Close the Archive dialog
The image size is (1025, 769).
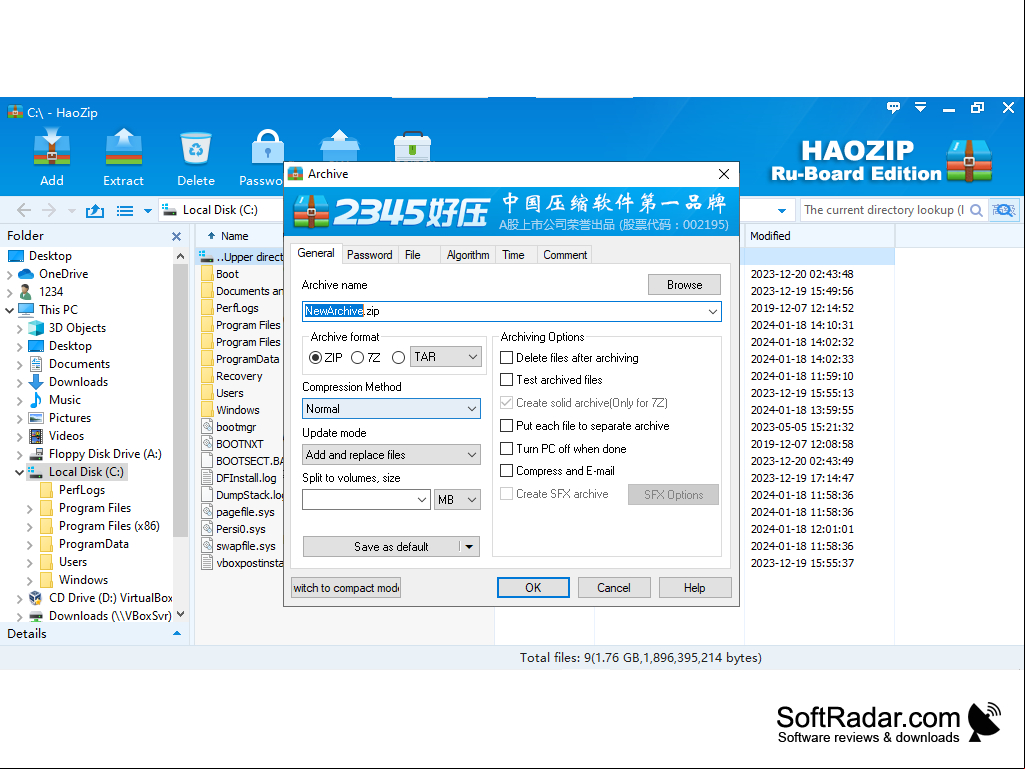724,174
